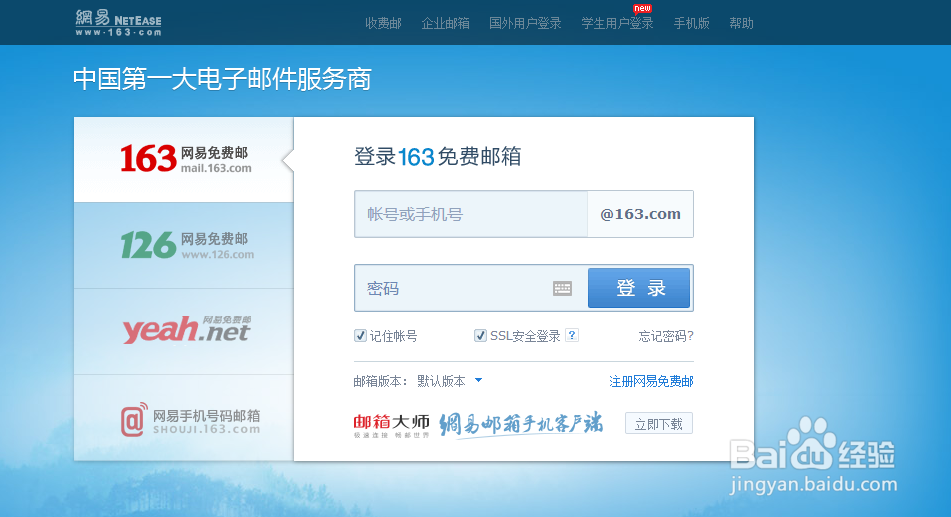Focus the 帐号或手机号 input field

[x=471, y=214]
